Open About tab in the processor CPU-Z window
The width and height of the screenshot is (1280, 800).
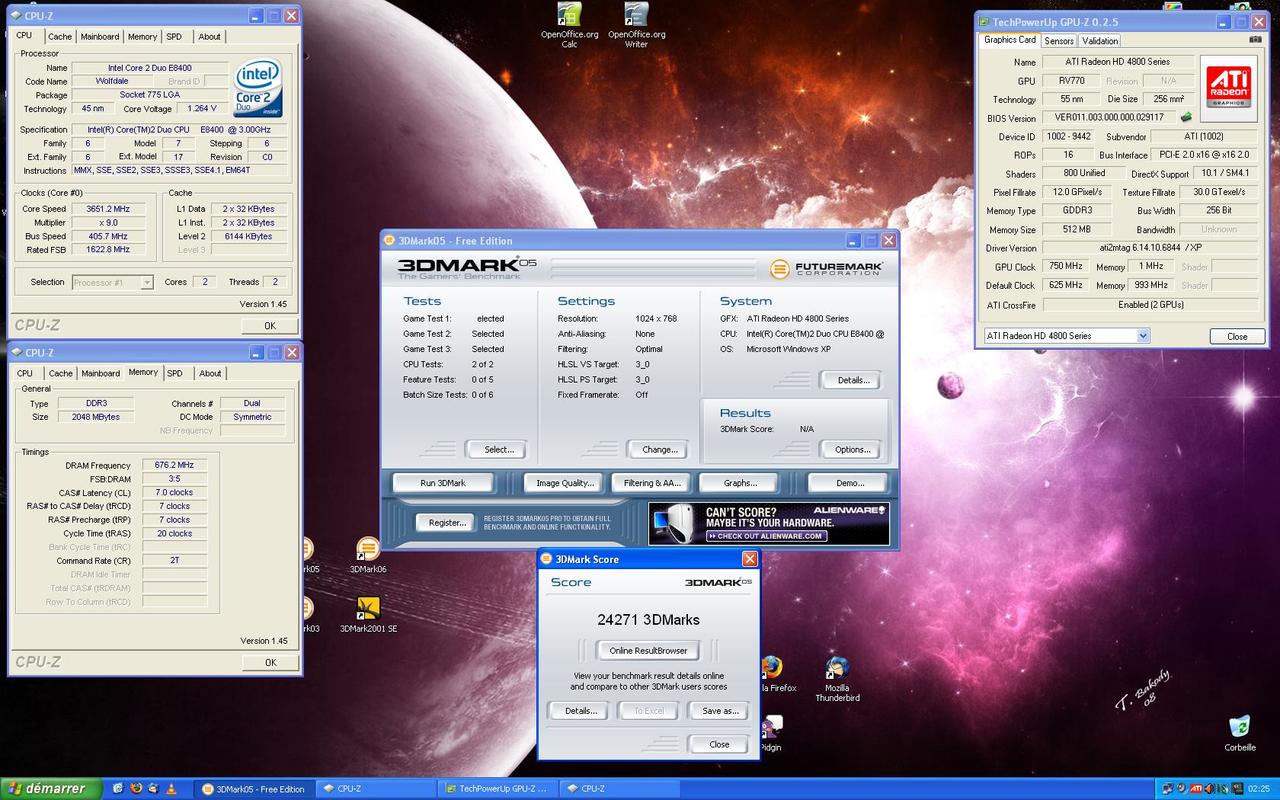(x=210, y=36)
